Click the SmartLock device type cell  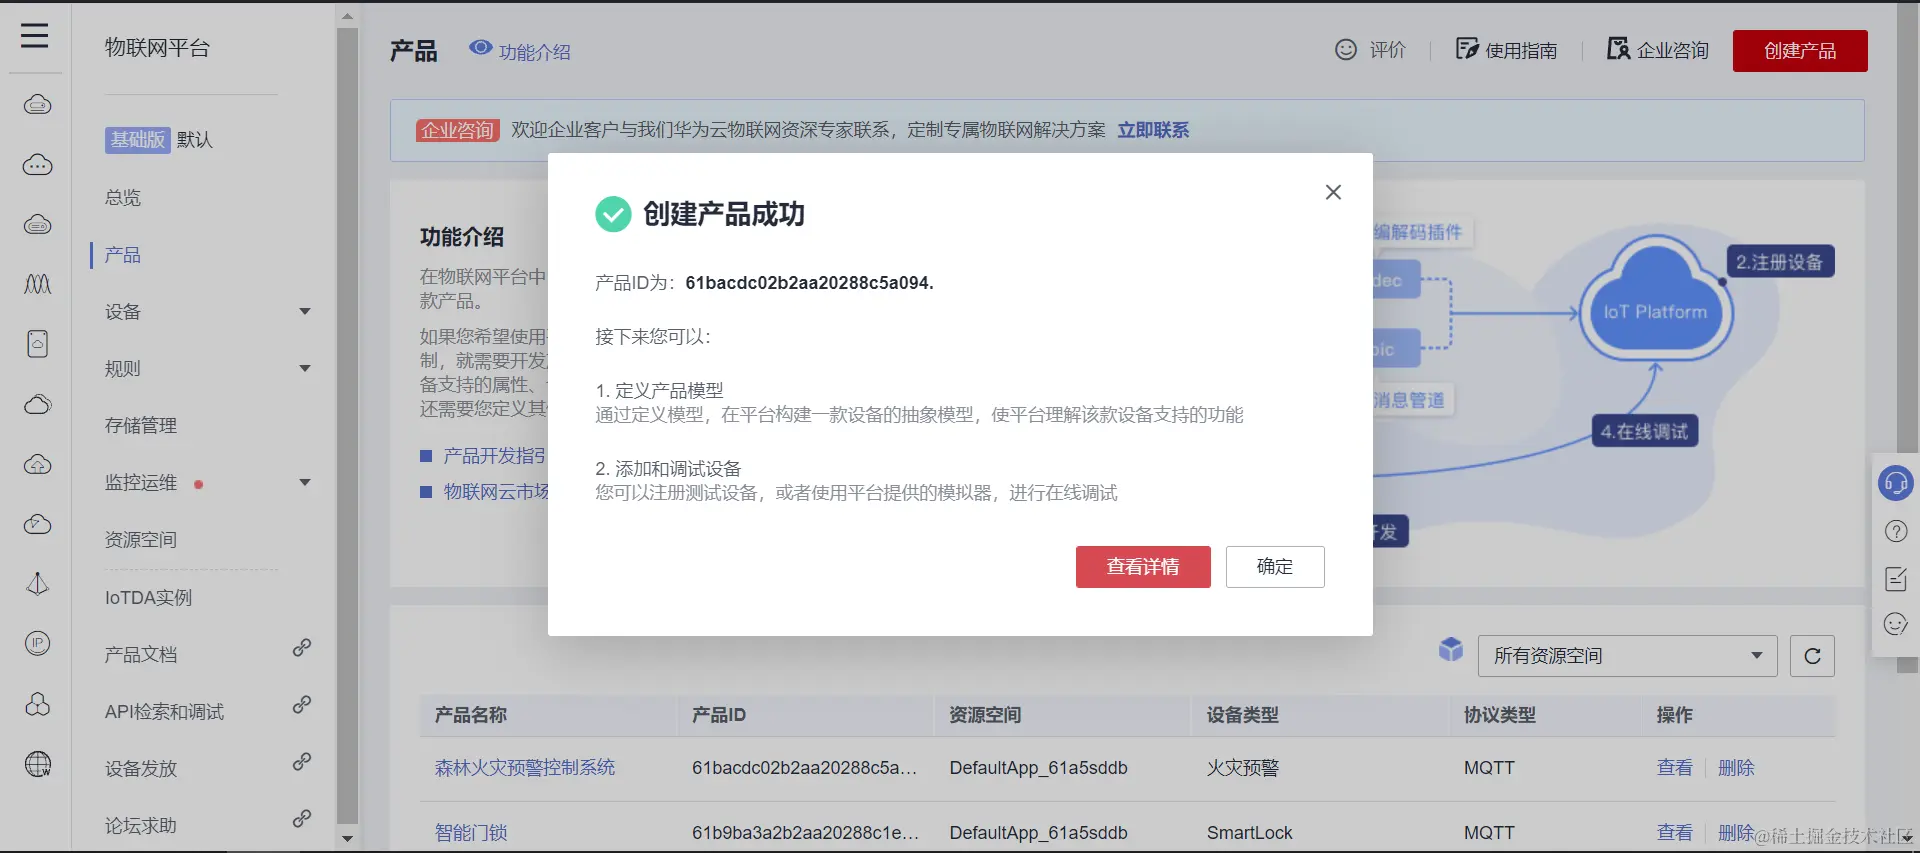tap(1249, 832)
